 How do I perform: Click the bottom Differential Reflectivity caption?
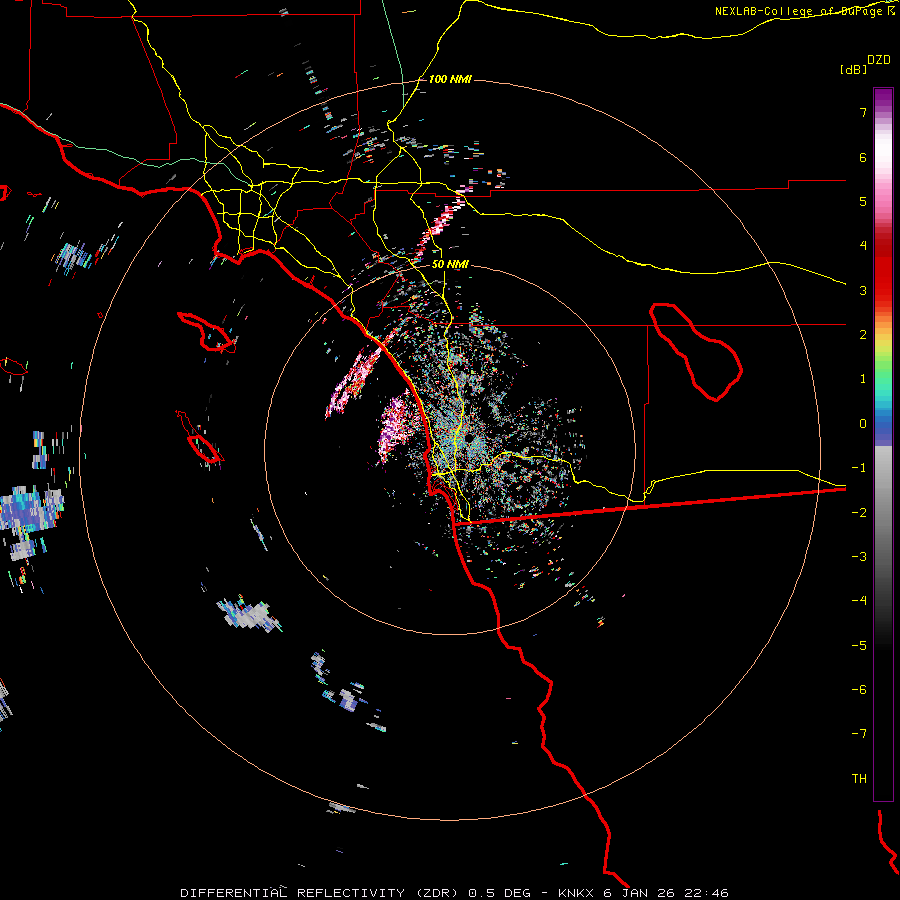[x=454, y=893]
